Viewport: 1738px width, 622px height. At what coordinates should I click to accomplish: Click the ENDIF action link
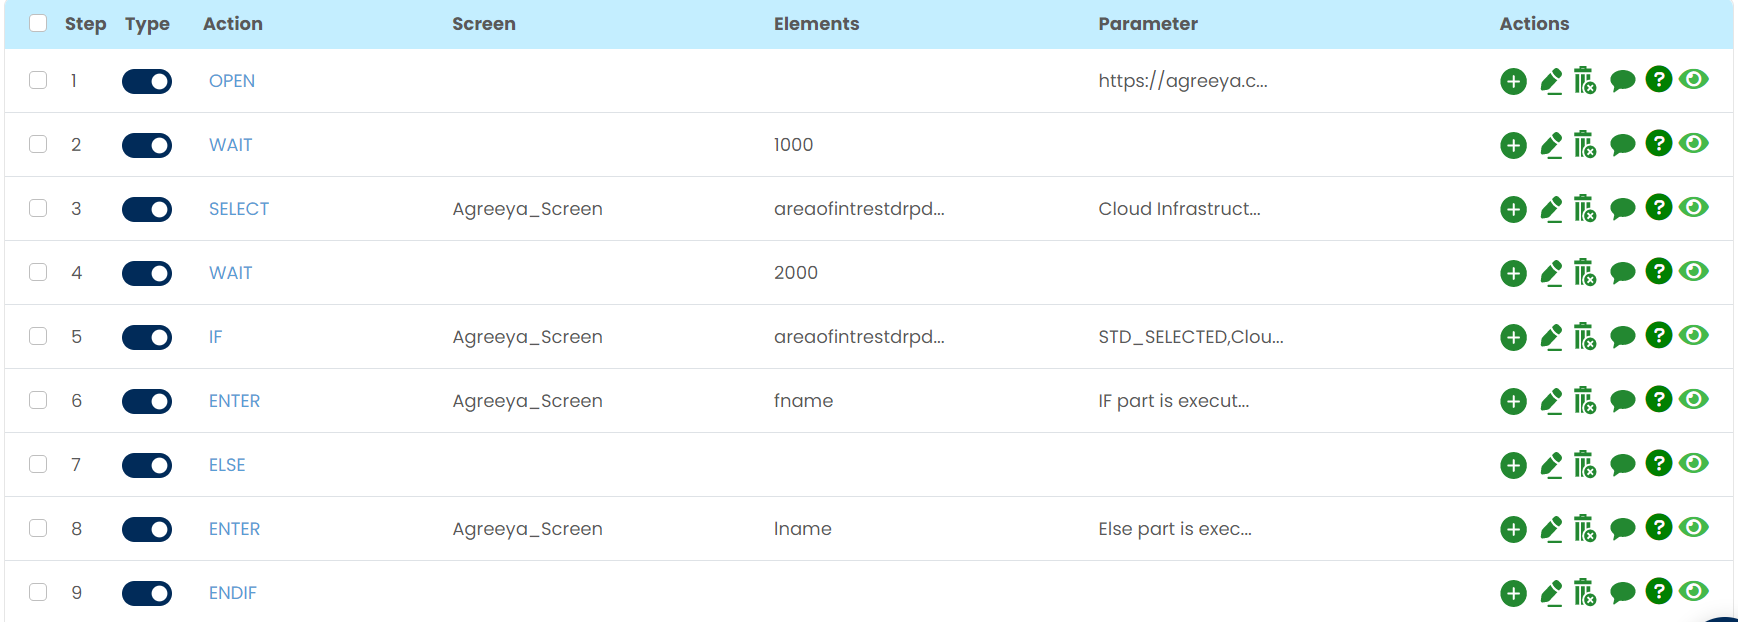(233, 593)
